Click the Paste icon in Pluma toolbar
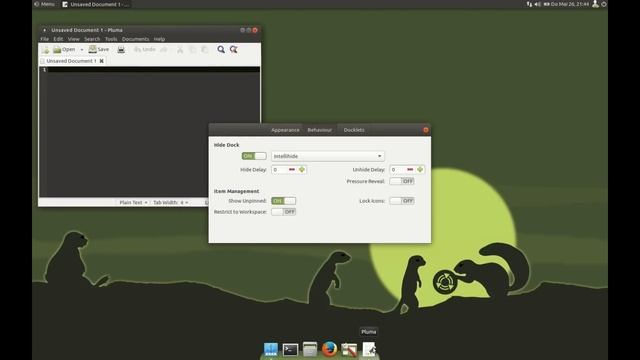640x360 pixels. [205, 49]
